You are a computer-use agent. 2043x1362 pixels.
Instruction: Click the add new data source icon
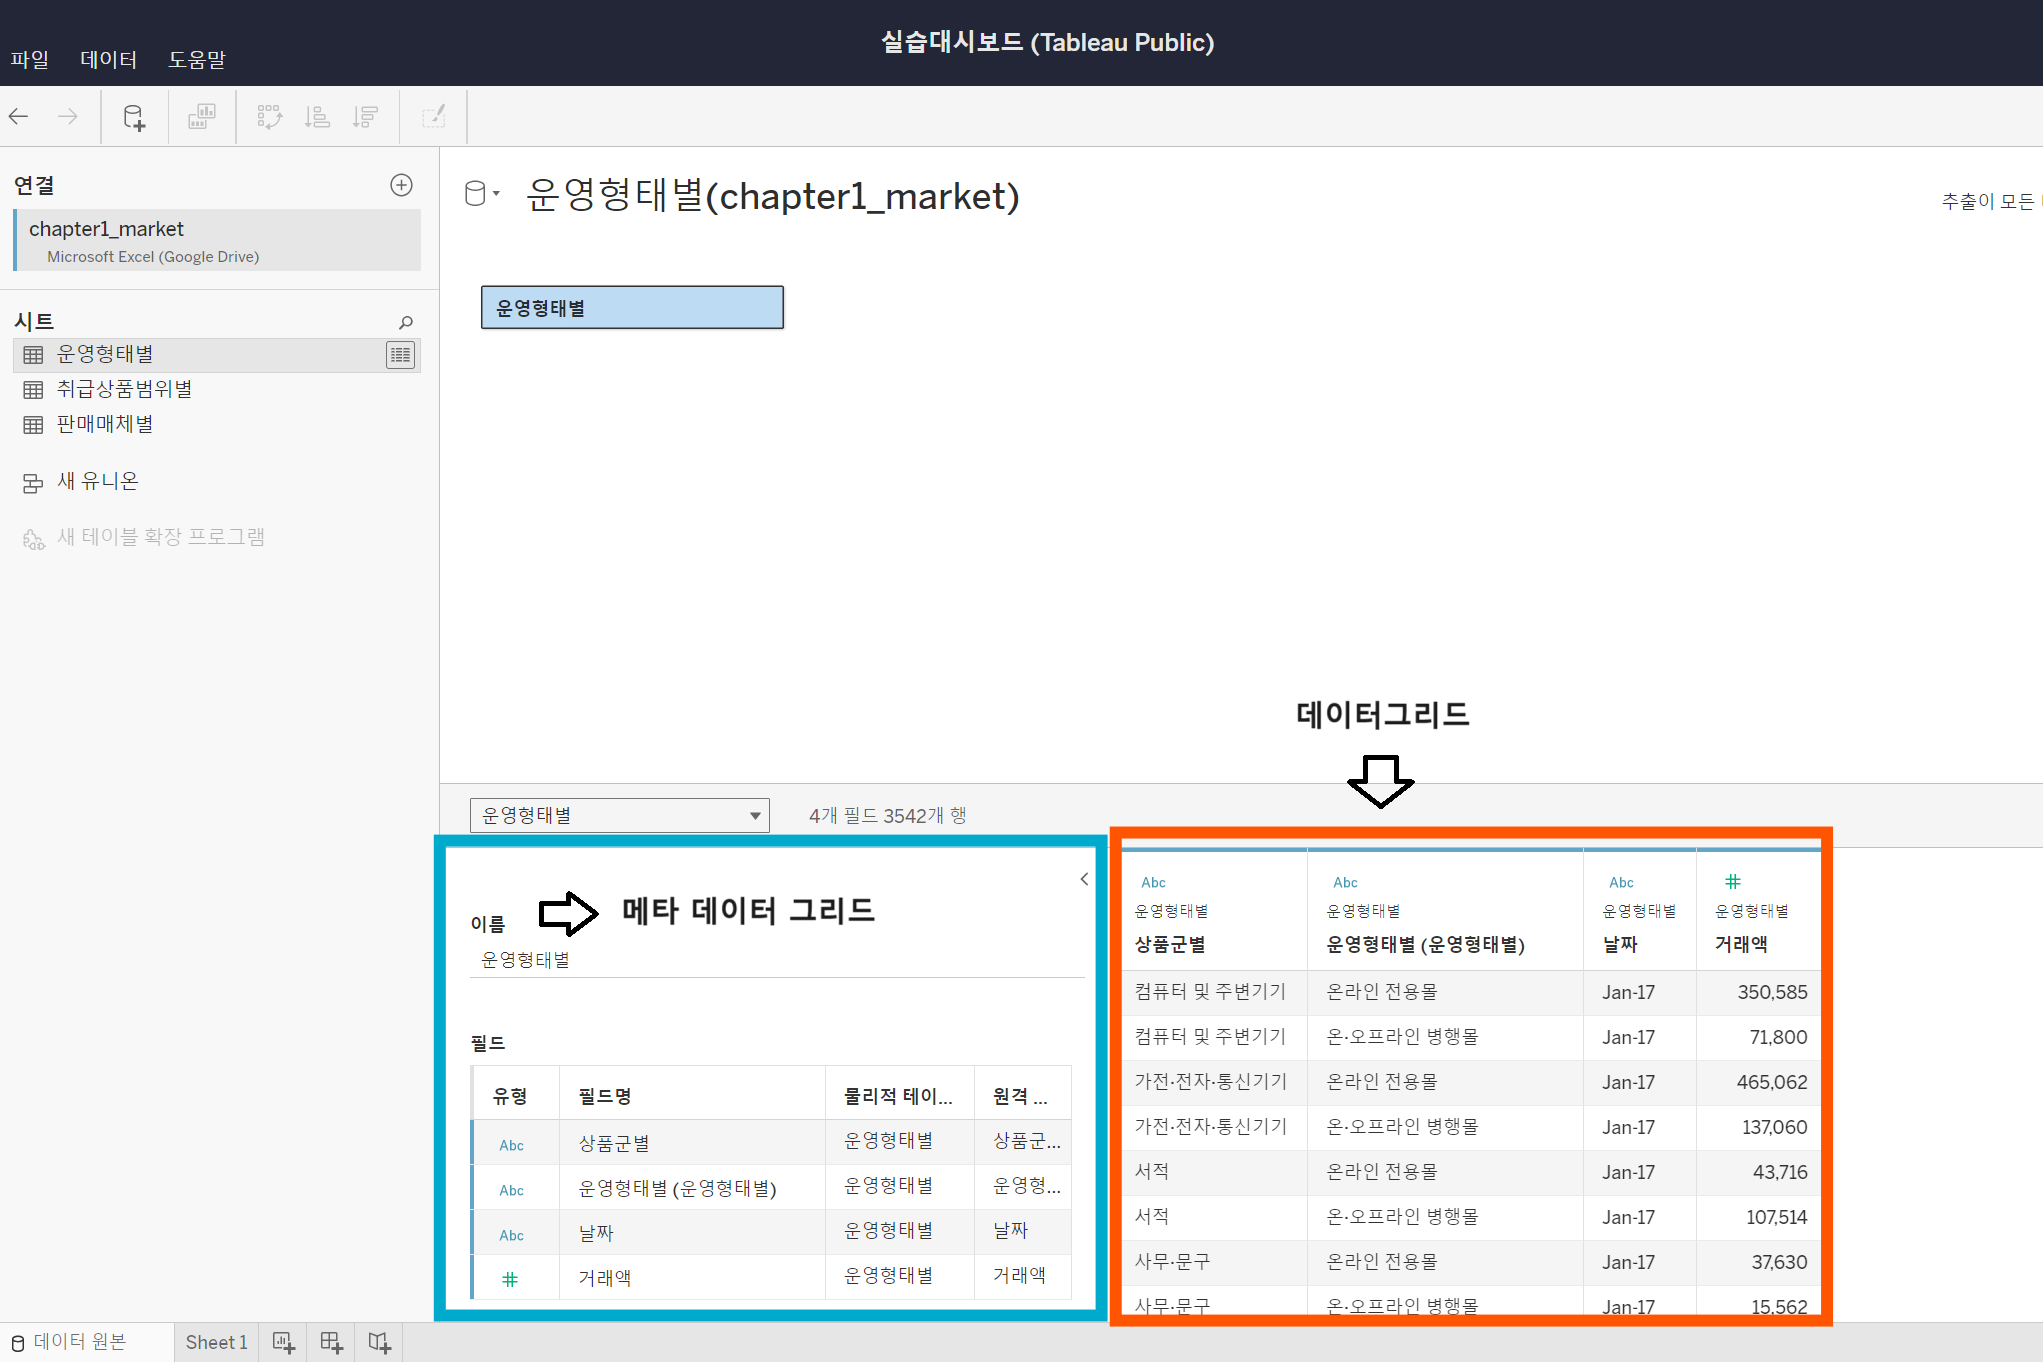pyautogui.click(x=134, y=117)
